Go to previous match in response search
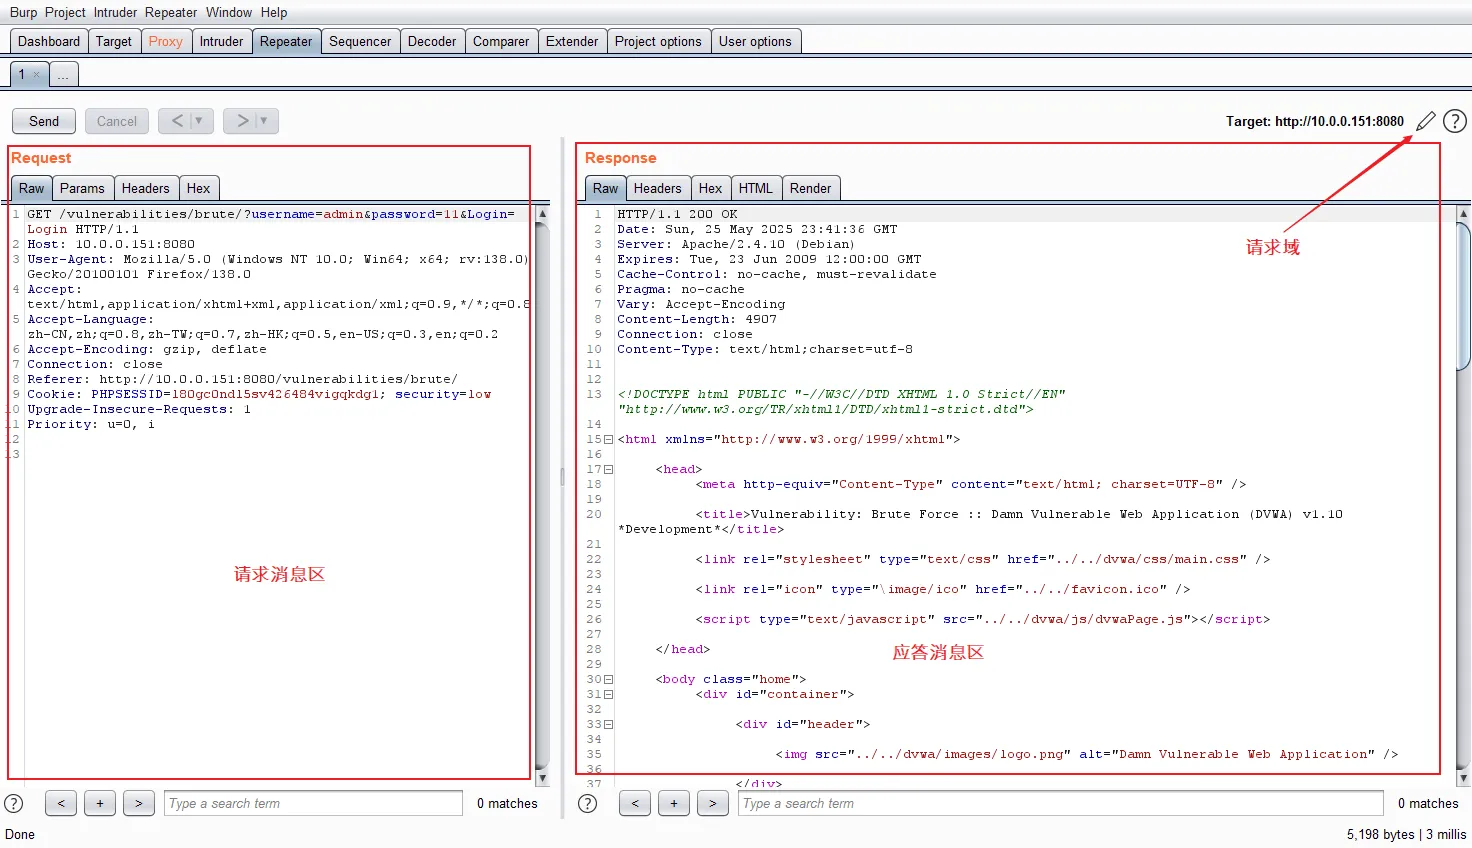 (x=635, y=803)
